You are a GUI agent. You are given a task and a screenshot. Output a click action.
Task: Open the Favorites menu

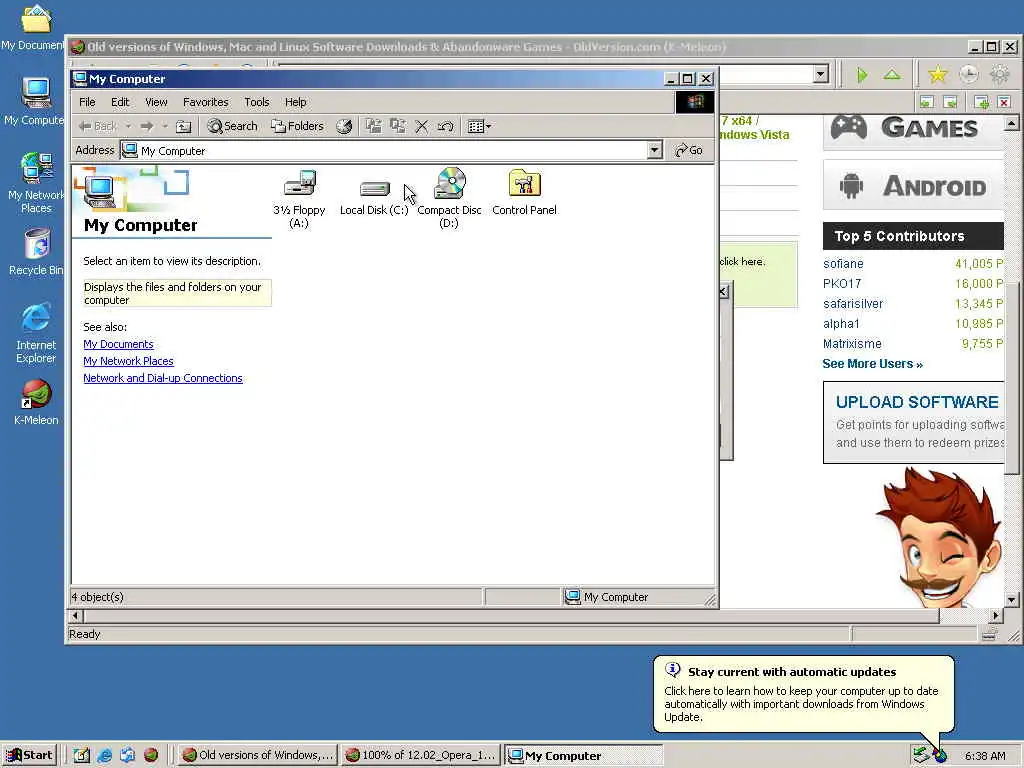pyautogui.click(x=206, y=102)
